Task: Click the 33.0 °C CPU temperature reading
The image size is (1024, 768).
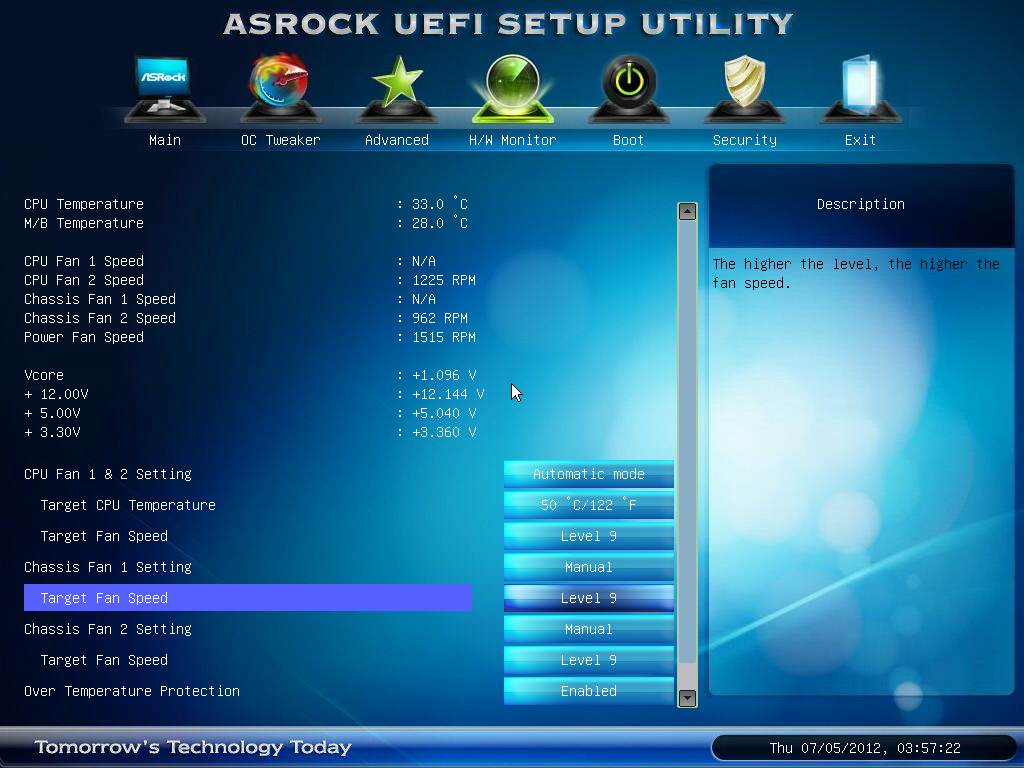Action: tap(440, 204)
